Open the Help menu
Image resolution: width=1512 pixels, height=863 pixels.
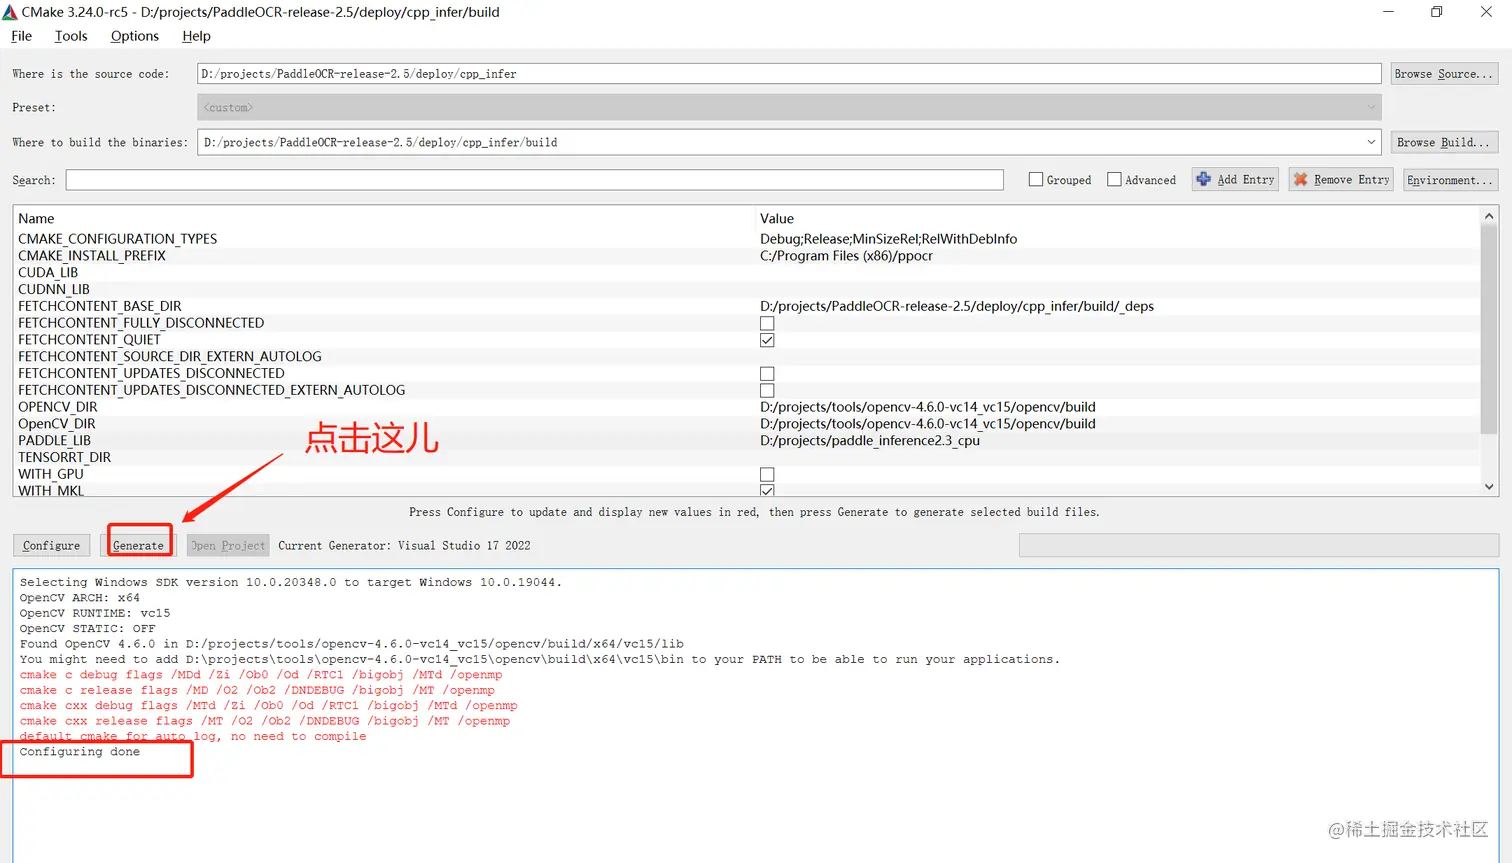click(x=196, y=36)
